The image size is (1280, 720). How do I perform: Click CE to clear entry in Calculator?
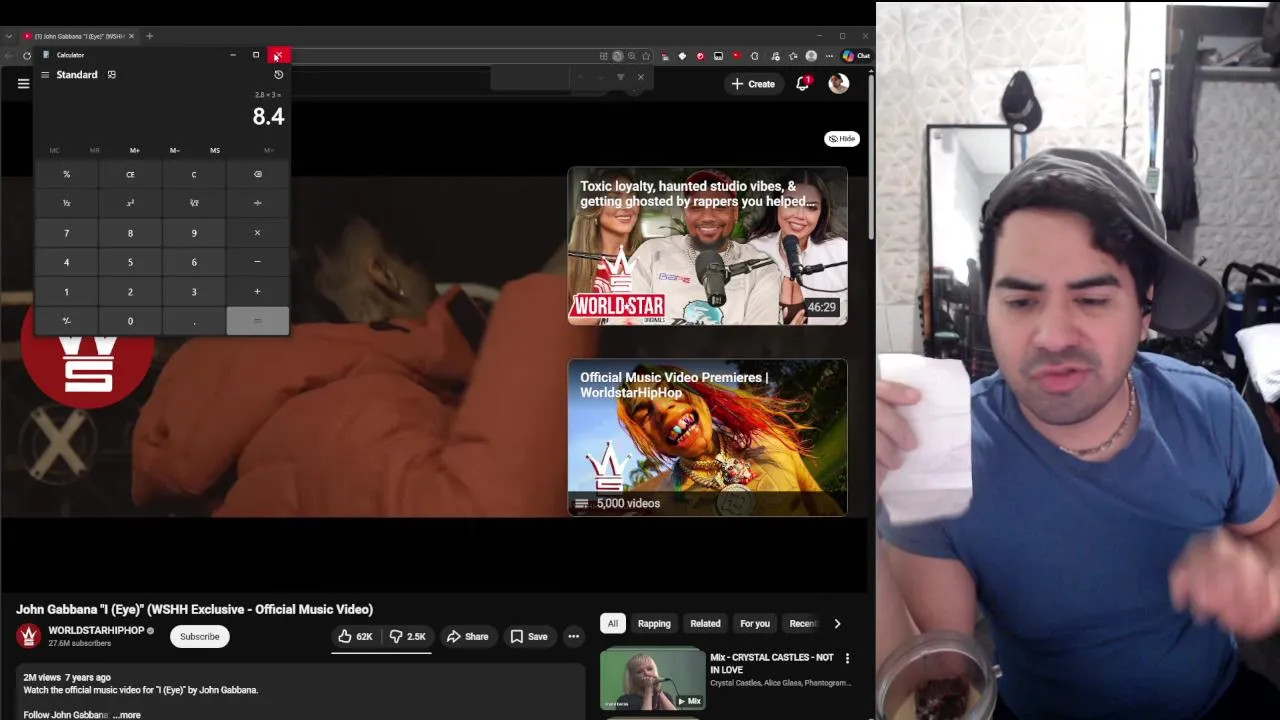click(x=130, y=174)
